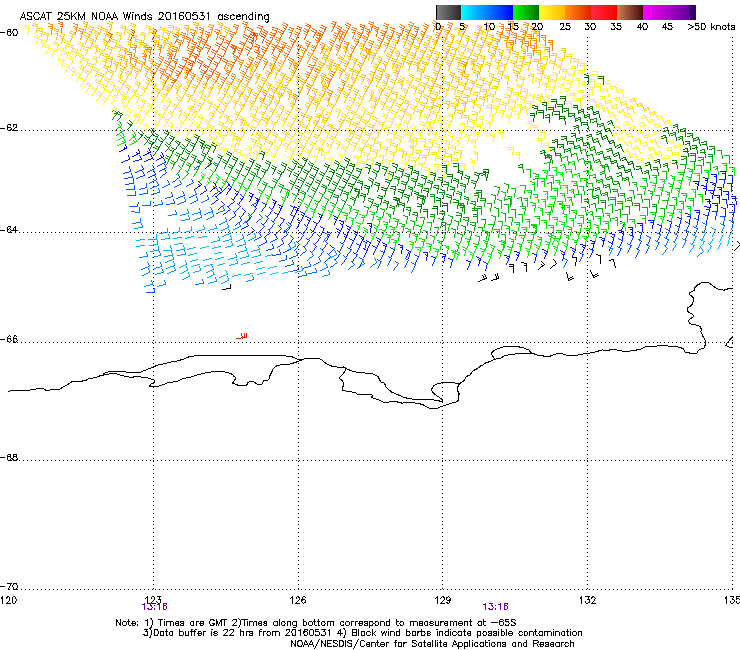Click the magenta-purple 40-50 knots legend band
740x650 pixels.
click(x=669, y=12)
